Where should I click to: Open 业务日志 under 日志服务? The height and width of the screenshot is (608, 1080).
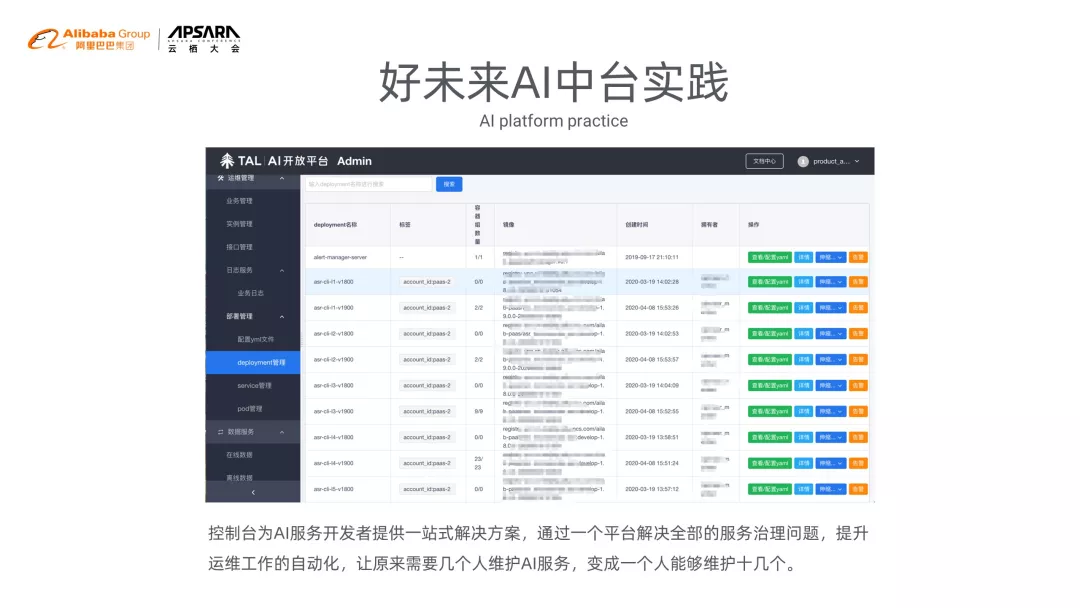click(x=251, y=293)
